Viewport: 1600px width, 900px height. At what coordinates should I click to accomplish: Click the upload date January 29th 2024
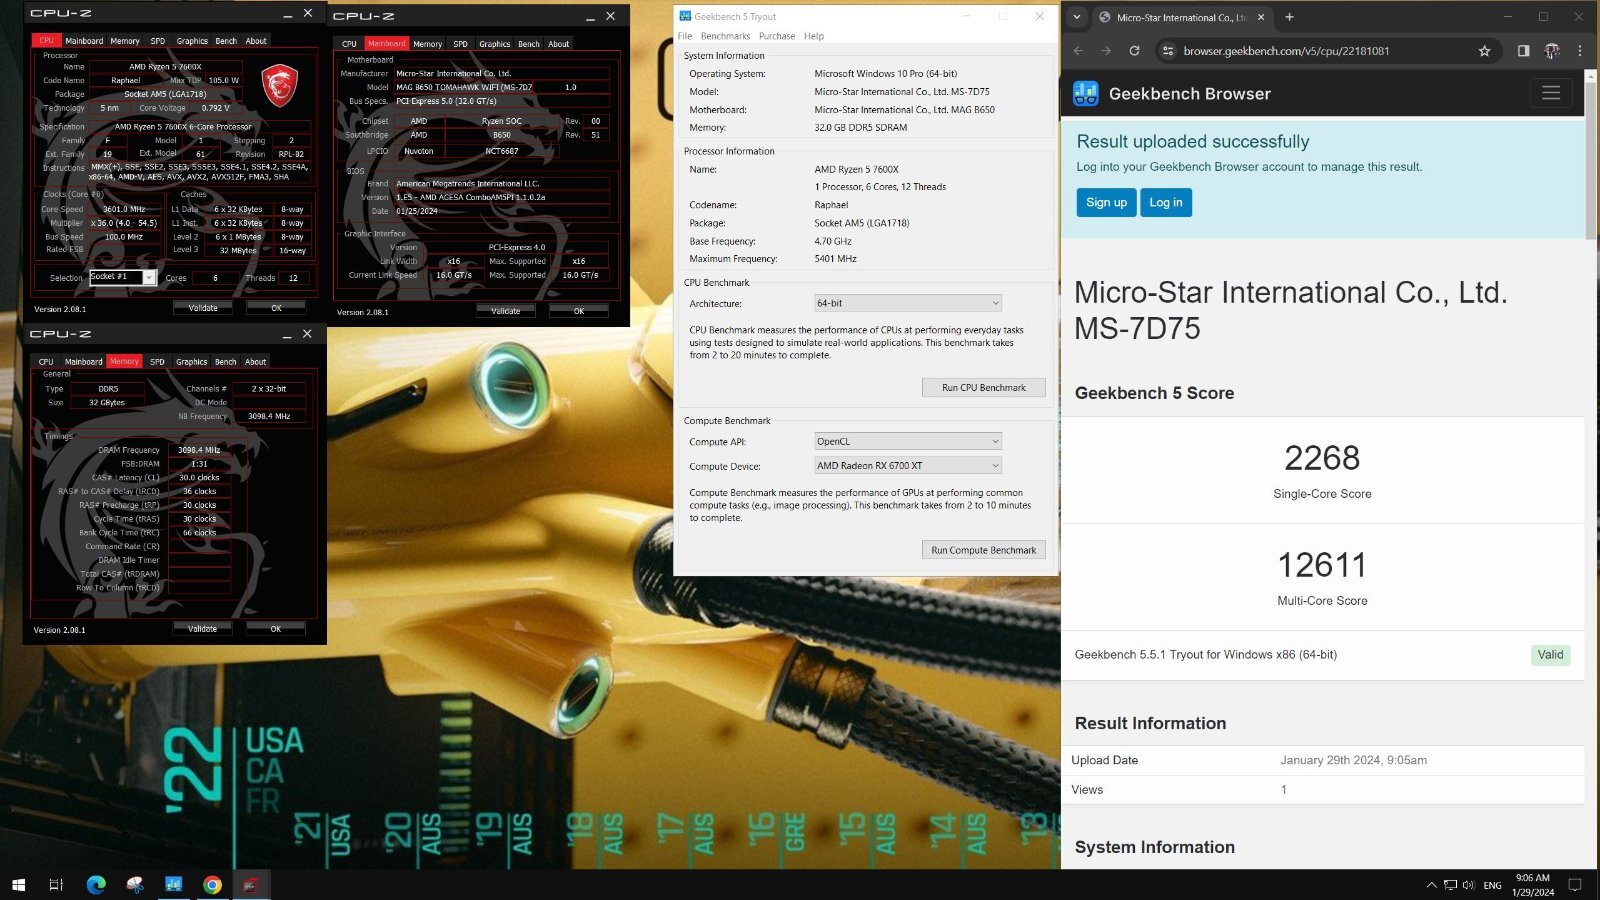pos(1353,760)
